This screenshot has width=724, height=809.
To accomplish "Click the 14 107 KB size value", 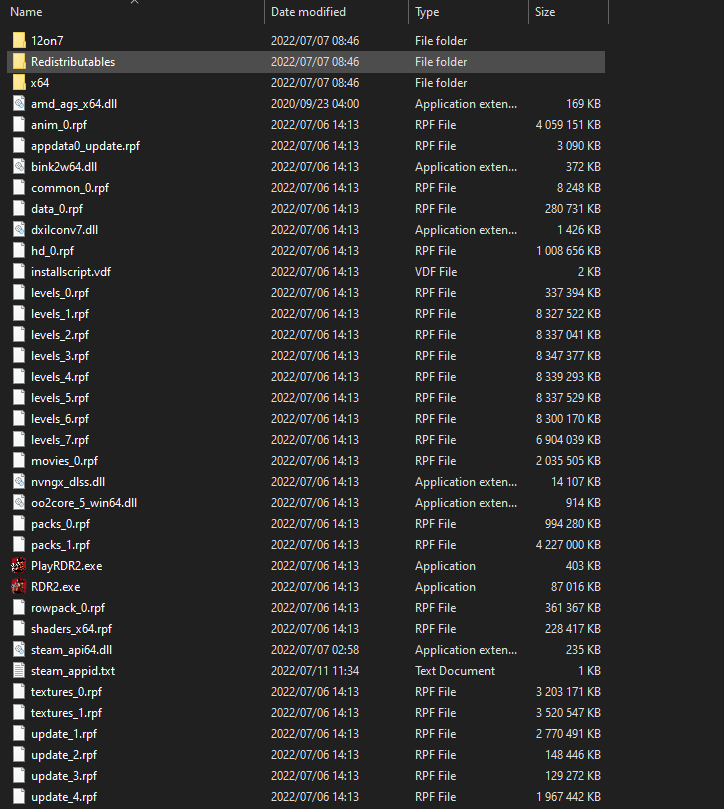I will pos(575,481).
